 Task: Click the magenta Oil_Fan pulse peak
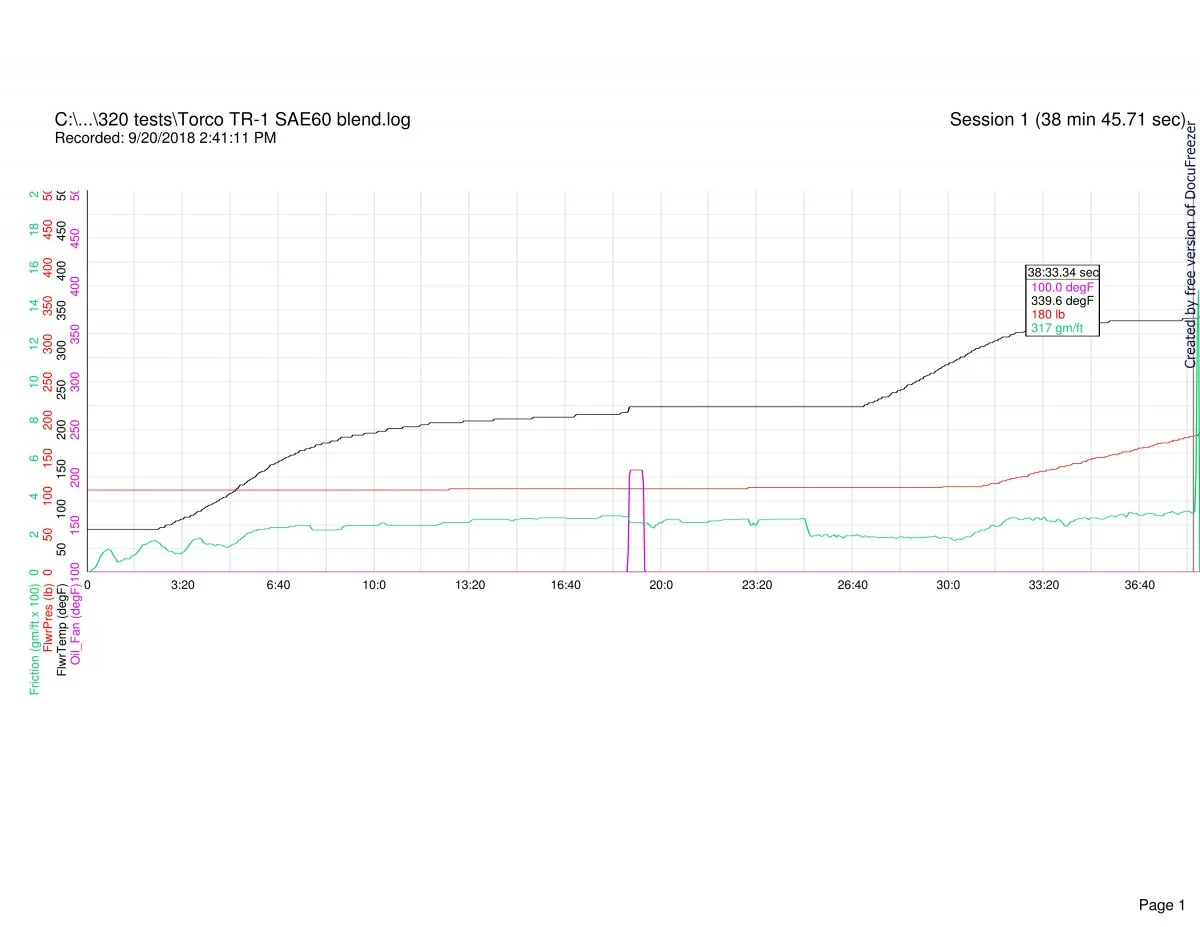pos(635,470)
